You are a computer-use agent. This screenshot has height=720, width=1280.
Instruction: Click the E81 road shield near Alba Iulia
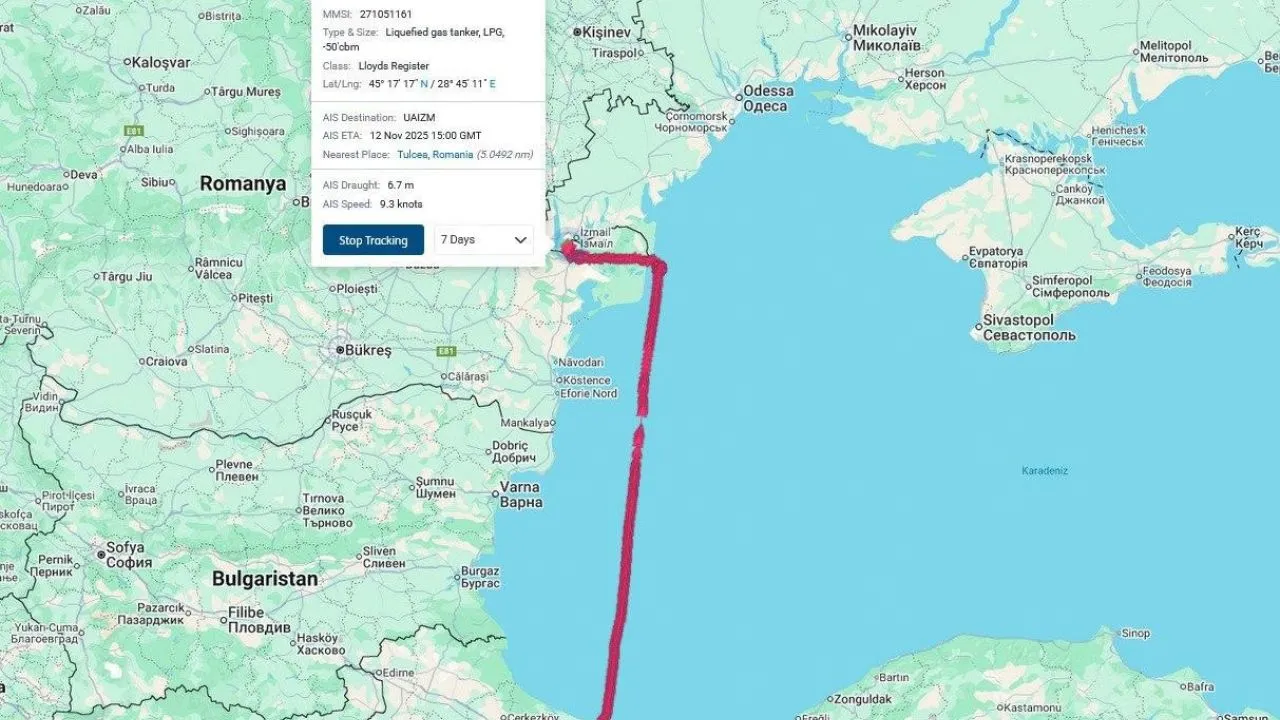tap(134, 131)
